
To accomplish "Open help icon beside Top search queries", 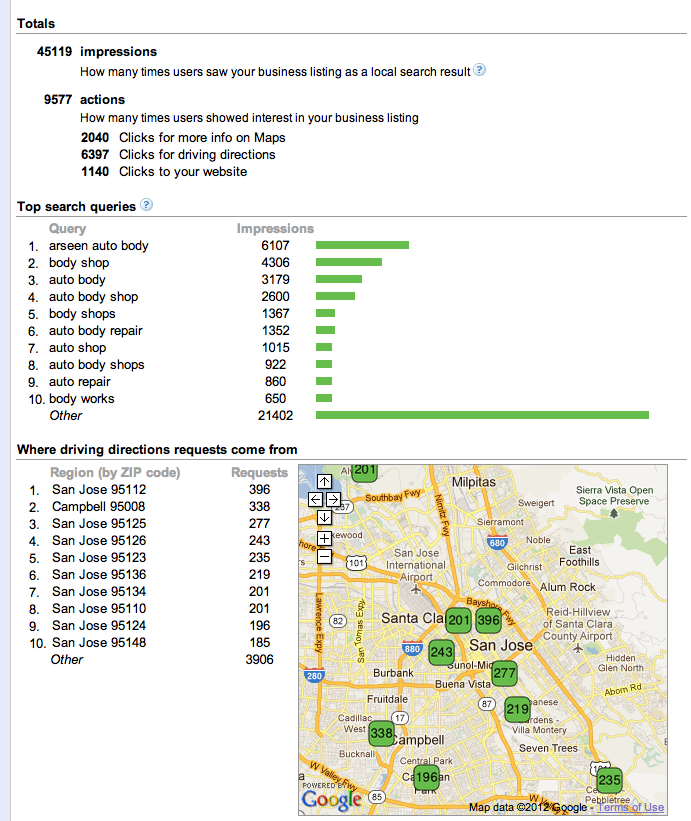I will [147, 205].
